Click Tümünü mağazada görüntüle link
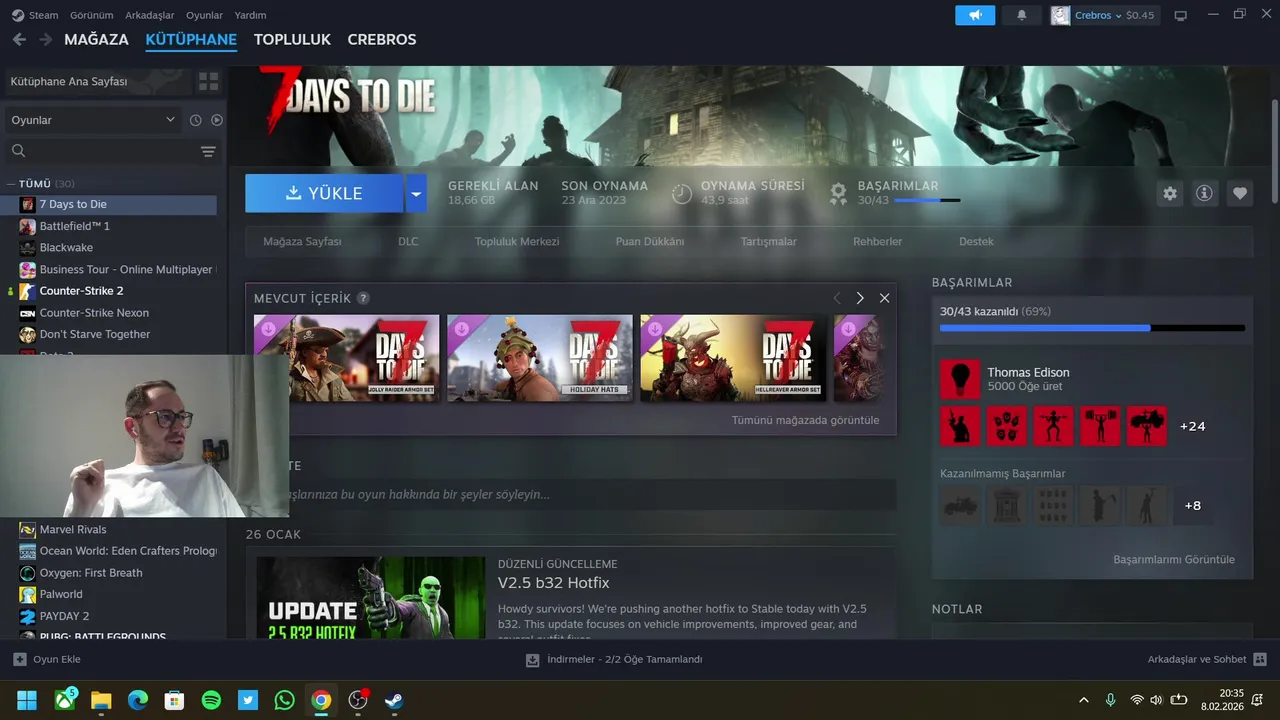 click(805, 420)
